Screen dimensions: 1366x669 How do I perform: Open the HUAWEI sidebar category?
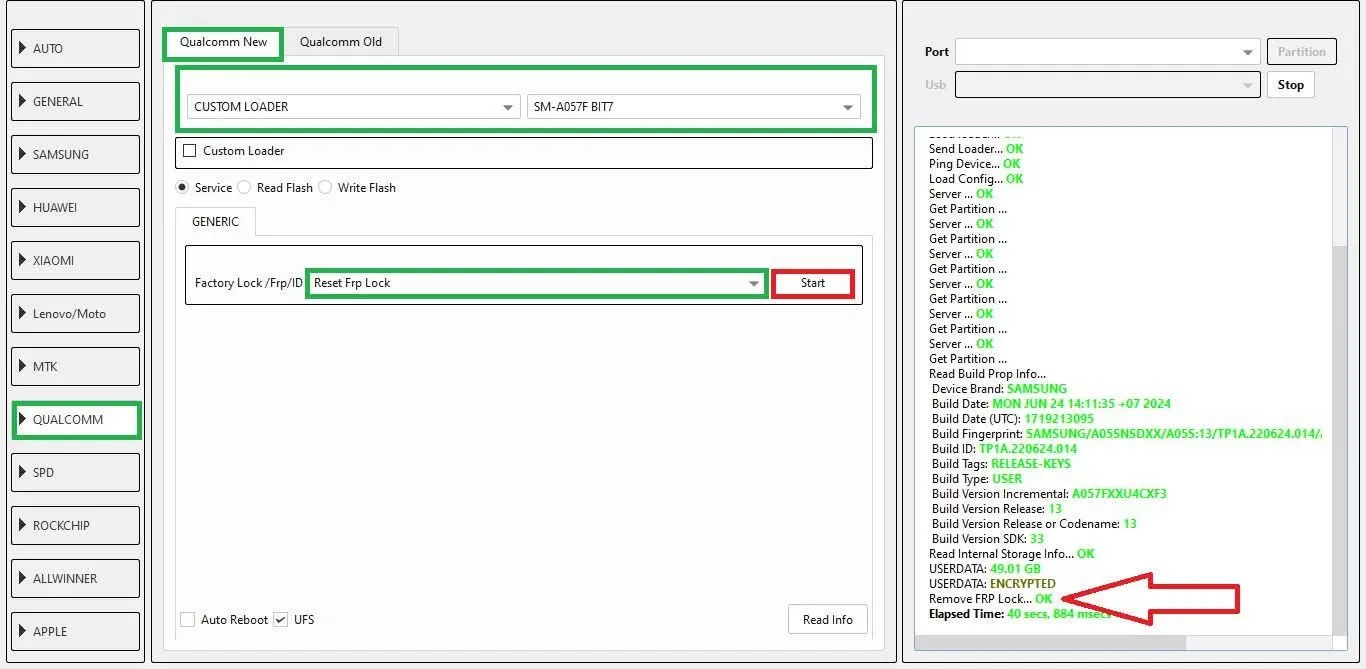coord(76,207)
